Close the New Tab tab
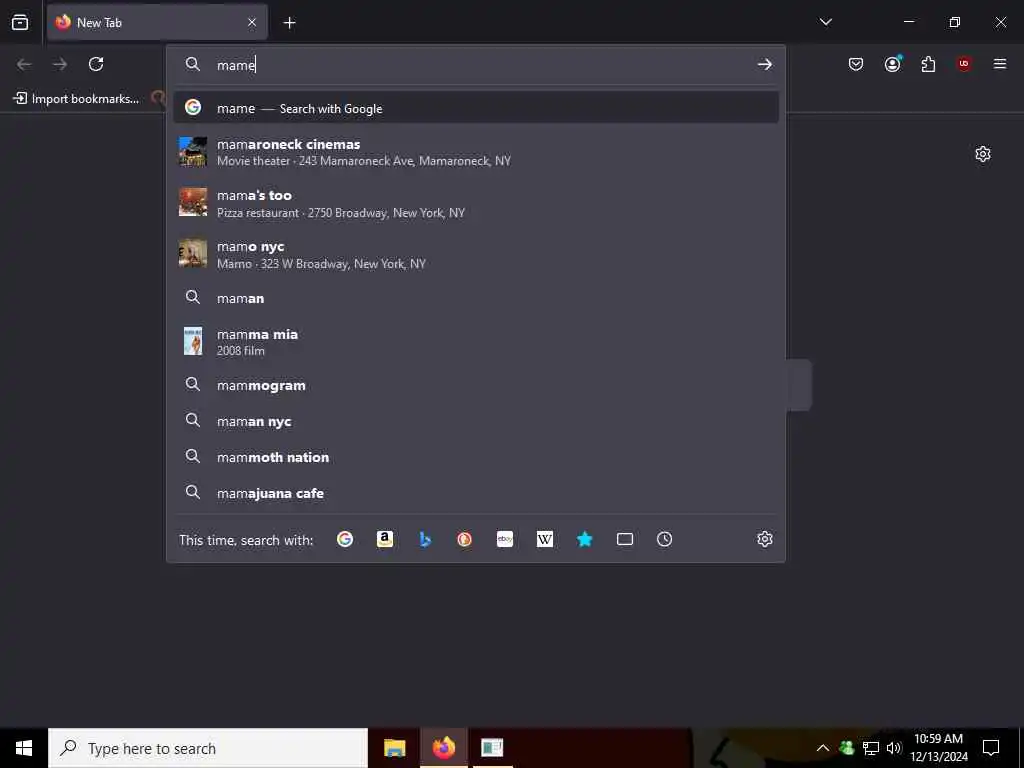The height and width of the screenshot is (768, 1024). click(x=251, y=22)
